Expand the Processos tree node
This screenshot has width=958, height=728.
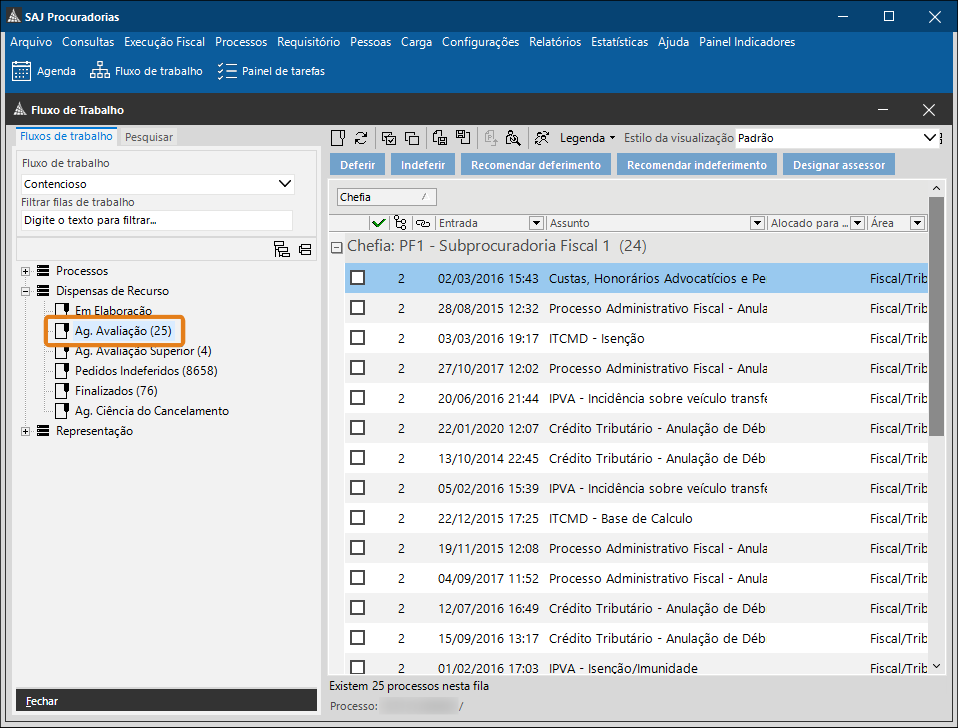pyautogui.click(x=25, y=271)
